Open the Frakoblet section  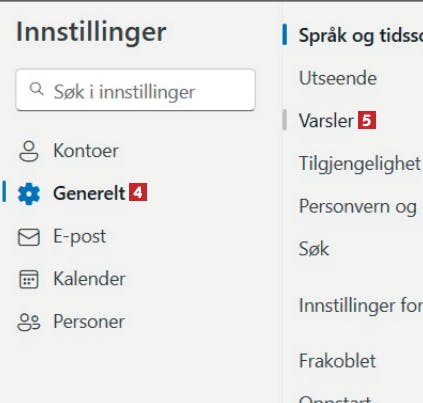tap(337, 361)
